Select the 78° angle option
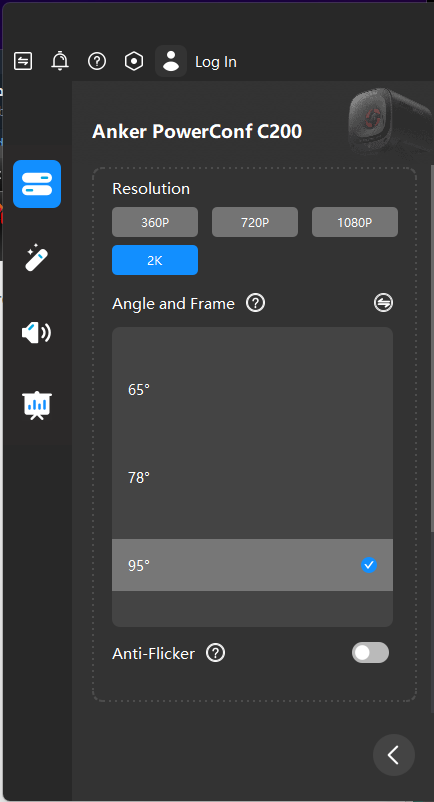Screen dimensions: 434x802 coord(253,478)
